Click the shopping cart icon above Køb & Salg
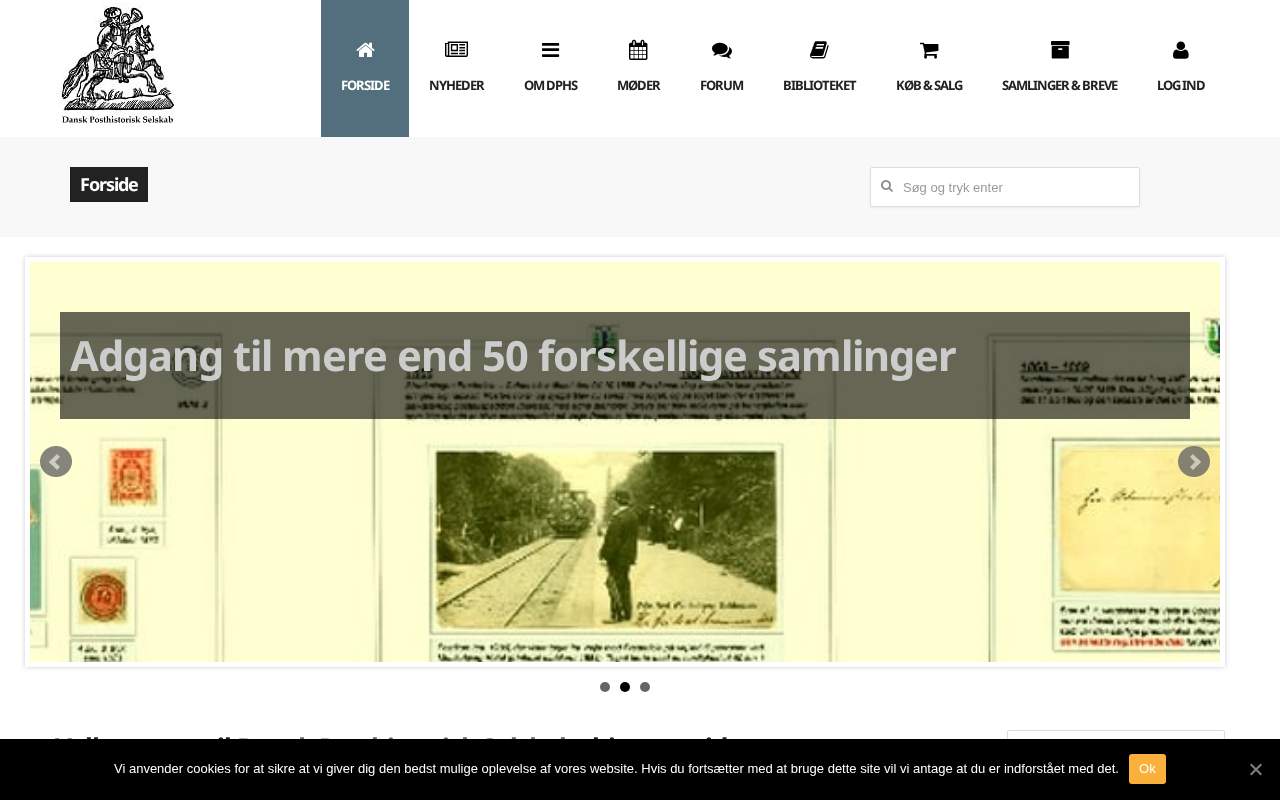1280x800 pixels. click(929, 50)
